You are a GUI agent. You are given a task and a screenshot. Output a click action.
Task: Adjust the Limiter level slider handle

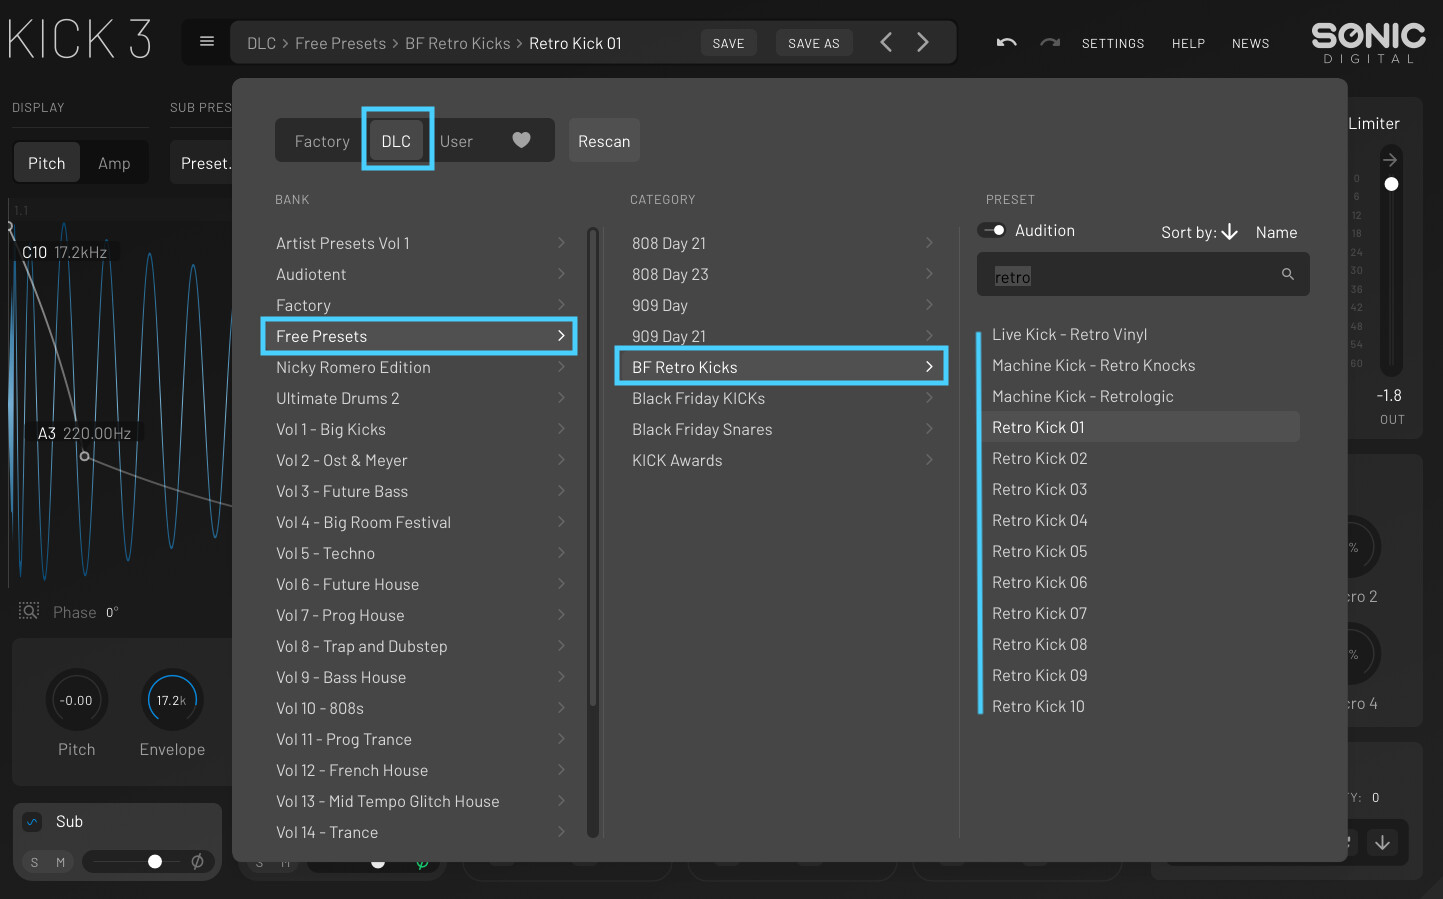click(x=1391, y=184)
